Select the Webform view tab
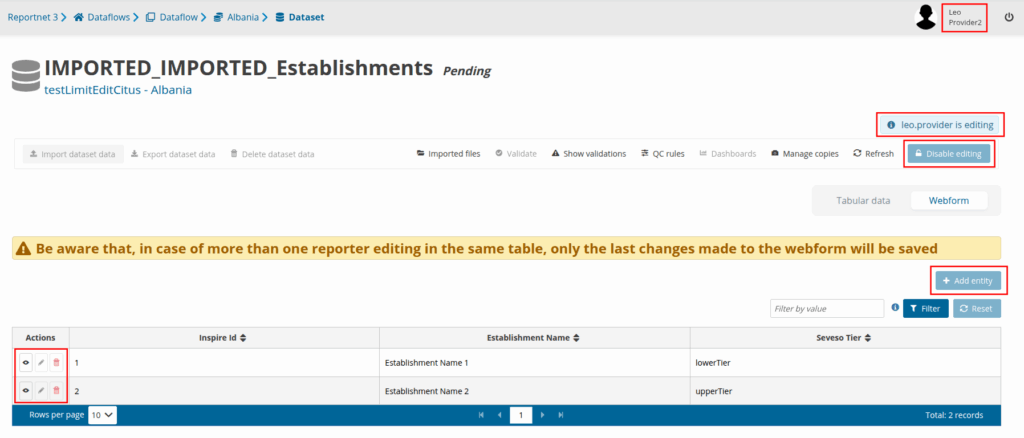Image resolution: width=1024 pixels, height=438 pixels. click(x=948, y=201)
